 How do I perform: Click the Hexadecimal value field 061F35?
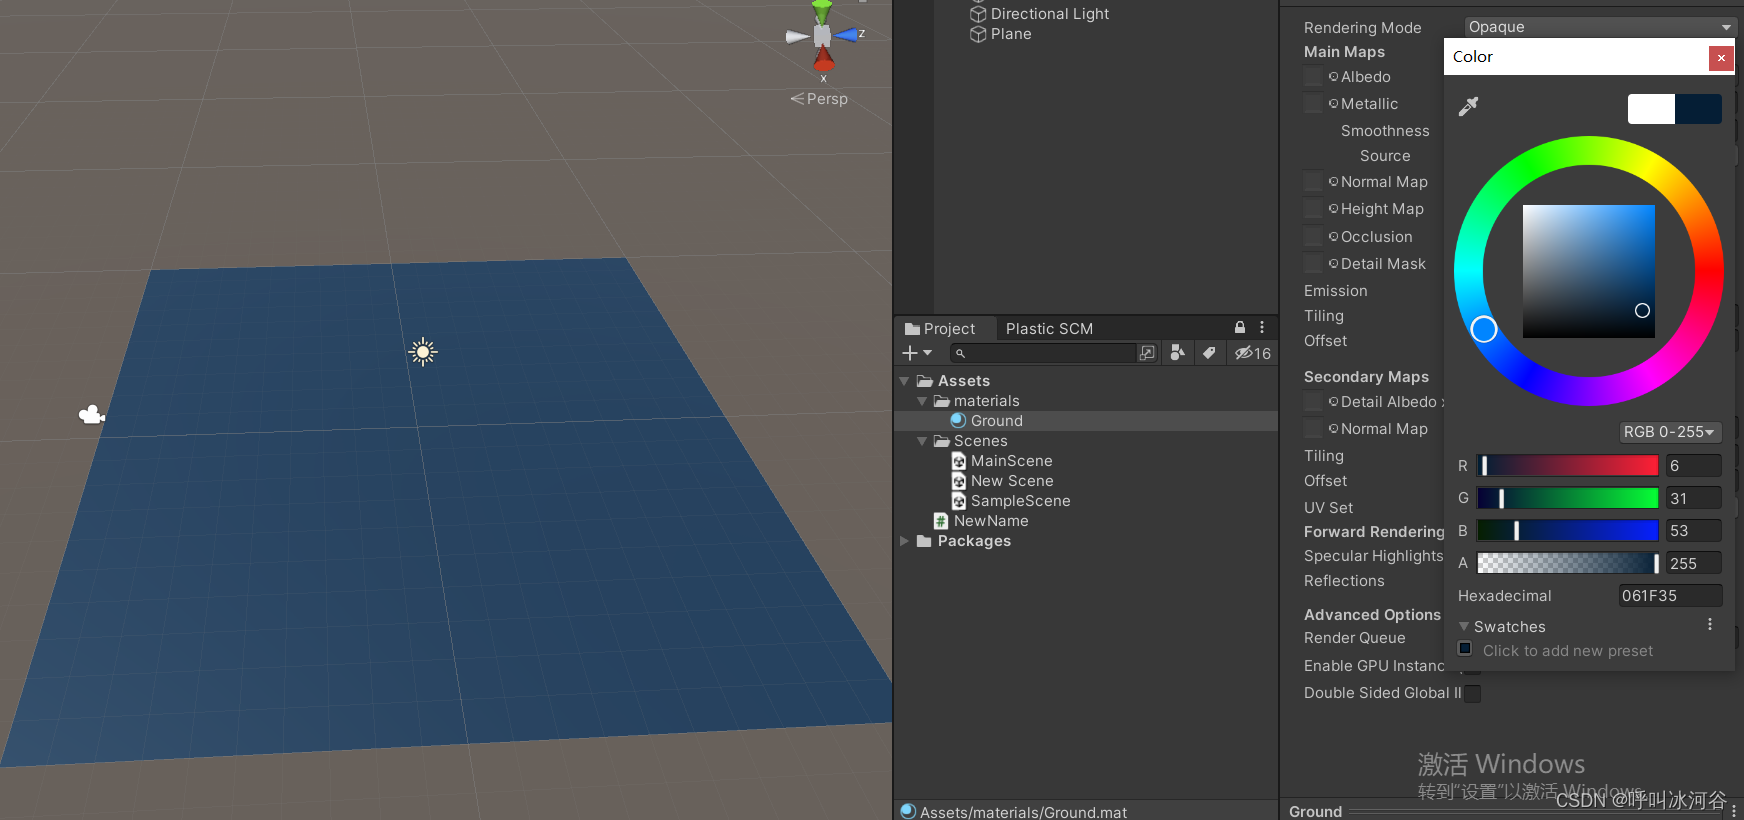pyautogui.click(x=1670, y=596)
